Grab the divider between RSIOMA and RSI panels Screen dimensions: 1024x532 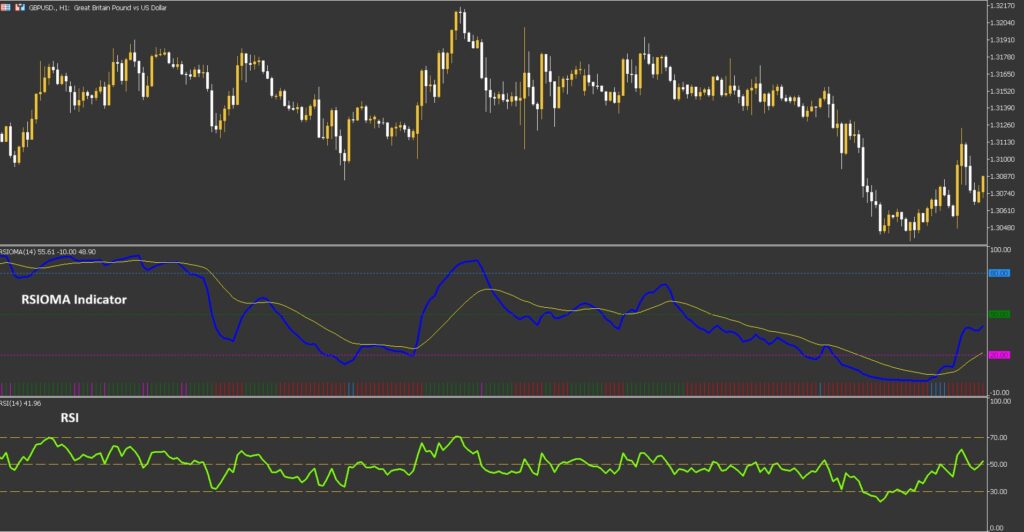[500, 397]
